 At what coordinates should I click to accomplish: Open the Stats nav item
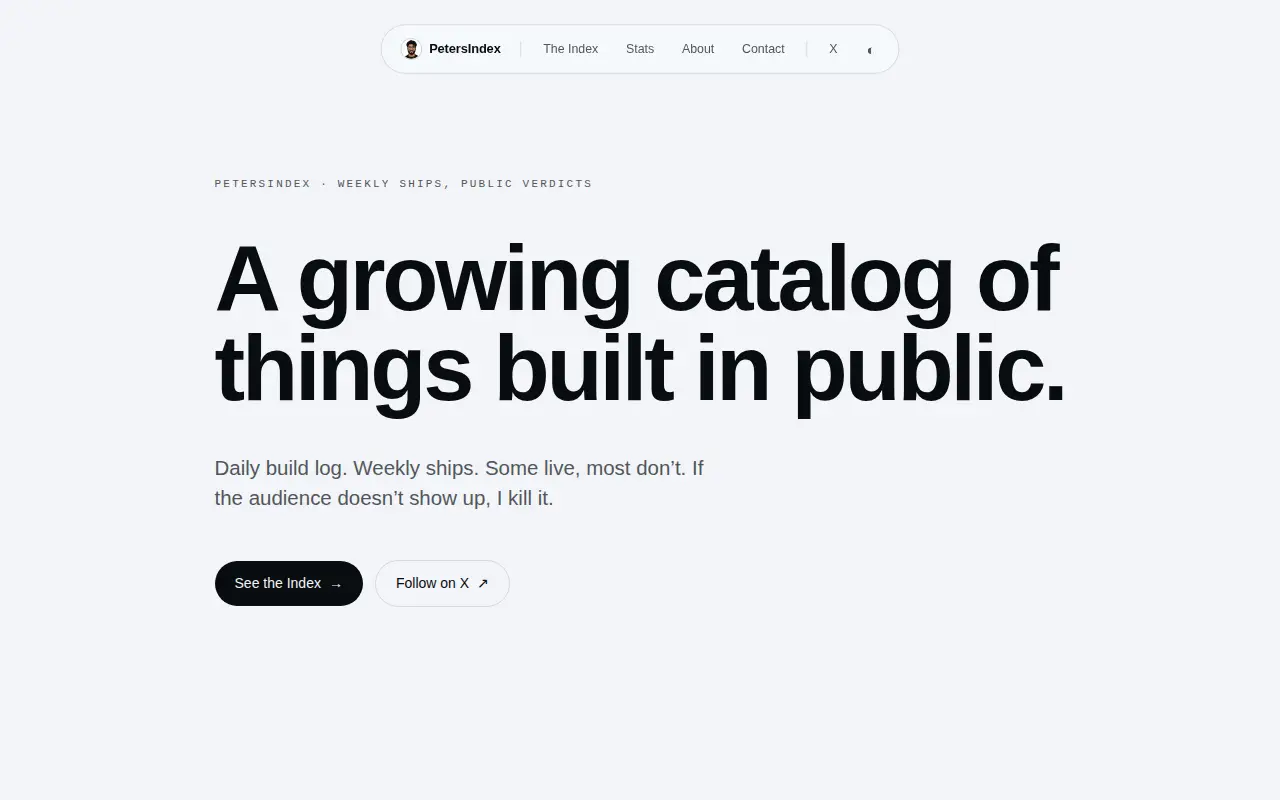[x=640, y=49]
